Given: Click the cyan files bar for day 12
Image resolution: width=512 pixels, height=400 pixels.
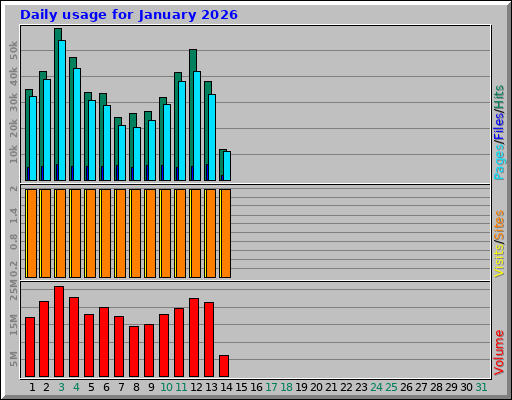Looking at the screenshot, I should 197,126.
